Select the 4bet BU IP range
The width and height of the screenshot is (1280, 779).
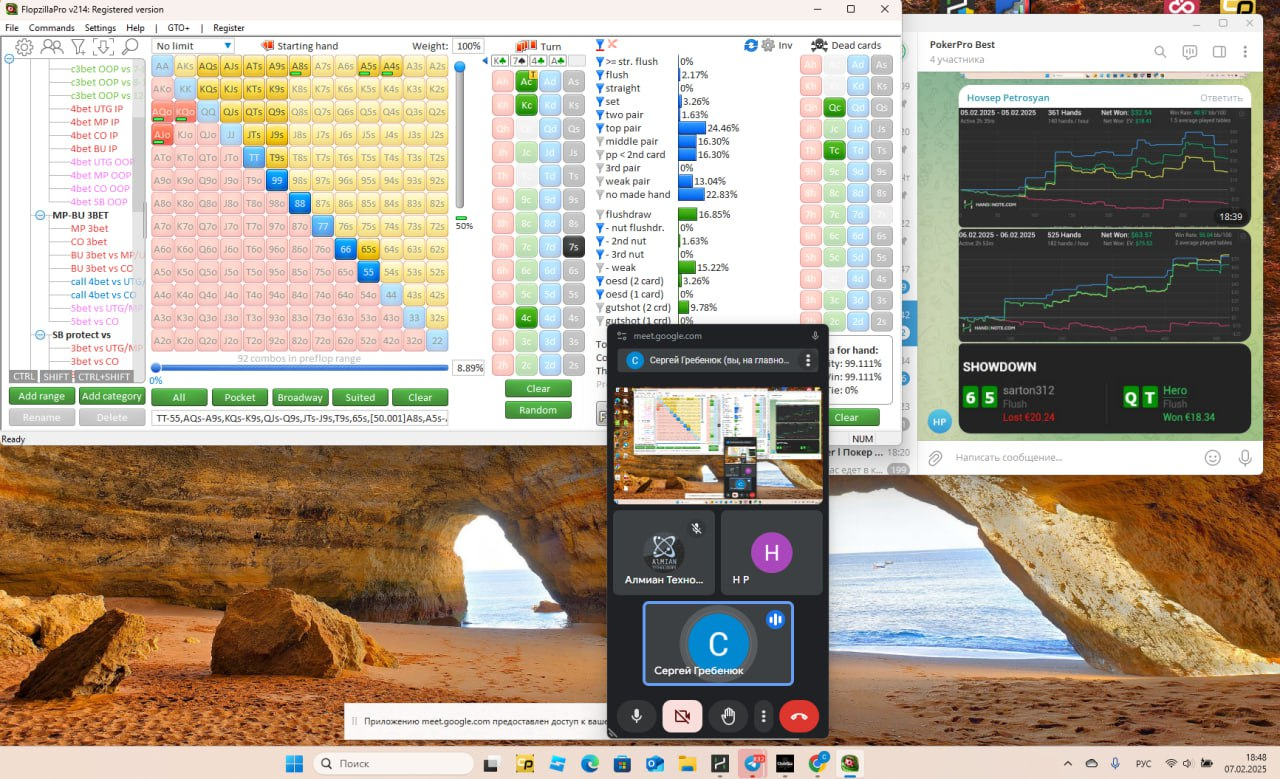click(x=94, y=149)
